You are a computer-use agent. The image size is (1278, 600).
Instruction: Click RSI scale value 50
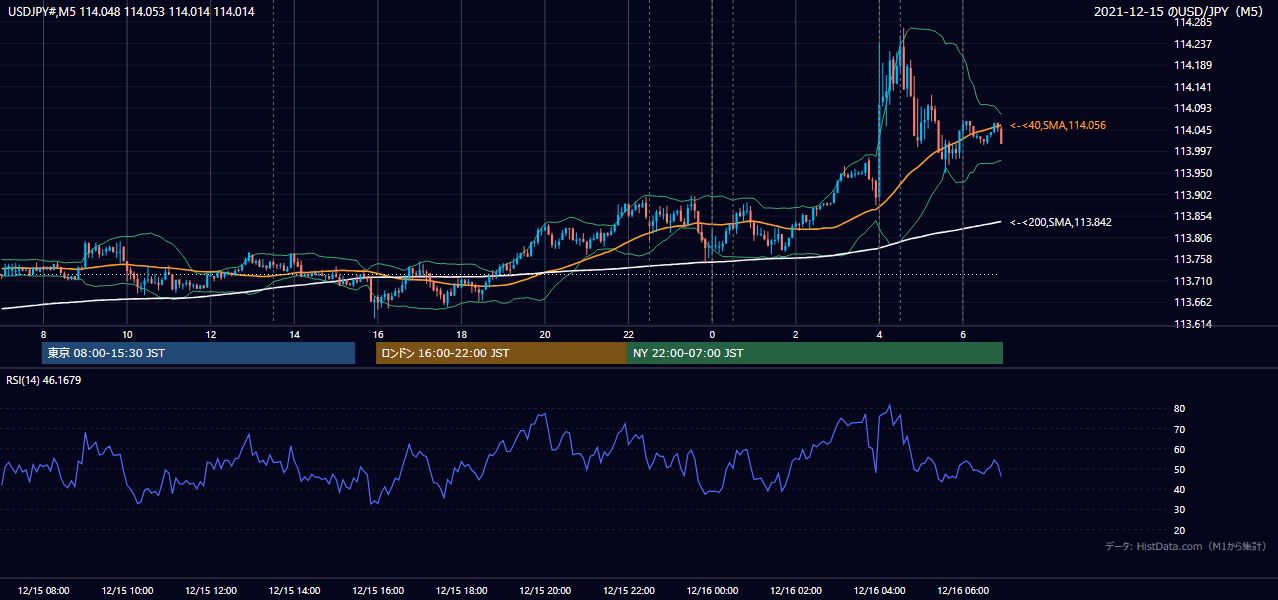1180,470
